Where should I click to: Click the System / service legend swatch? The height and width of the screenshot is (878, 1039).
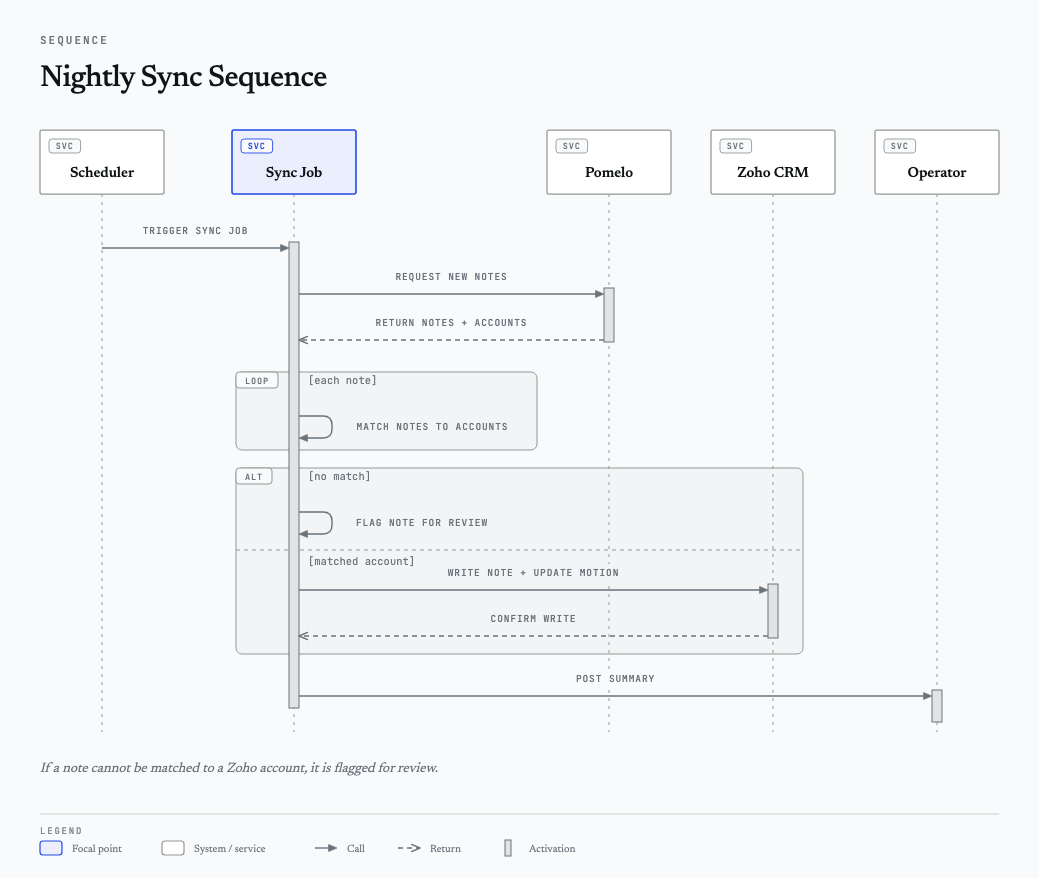[173, 848]
